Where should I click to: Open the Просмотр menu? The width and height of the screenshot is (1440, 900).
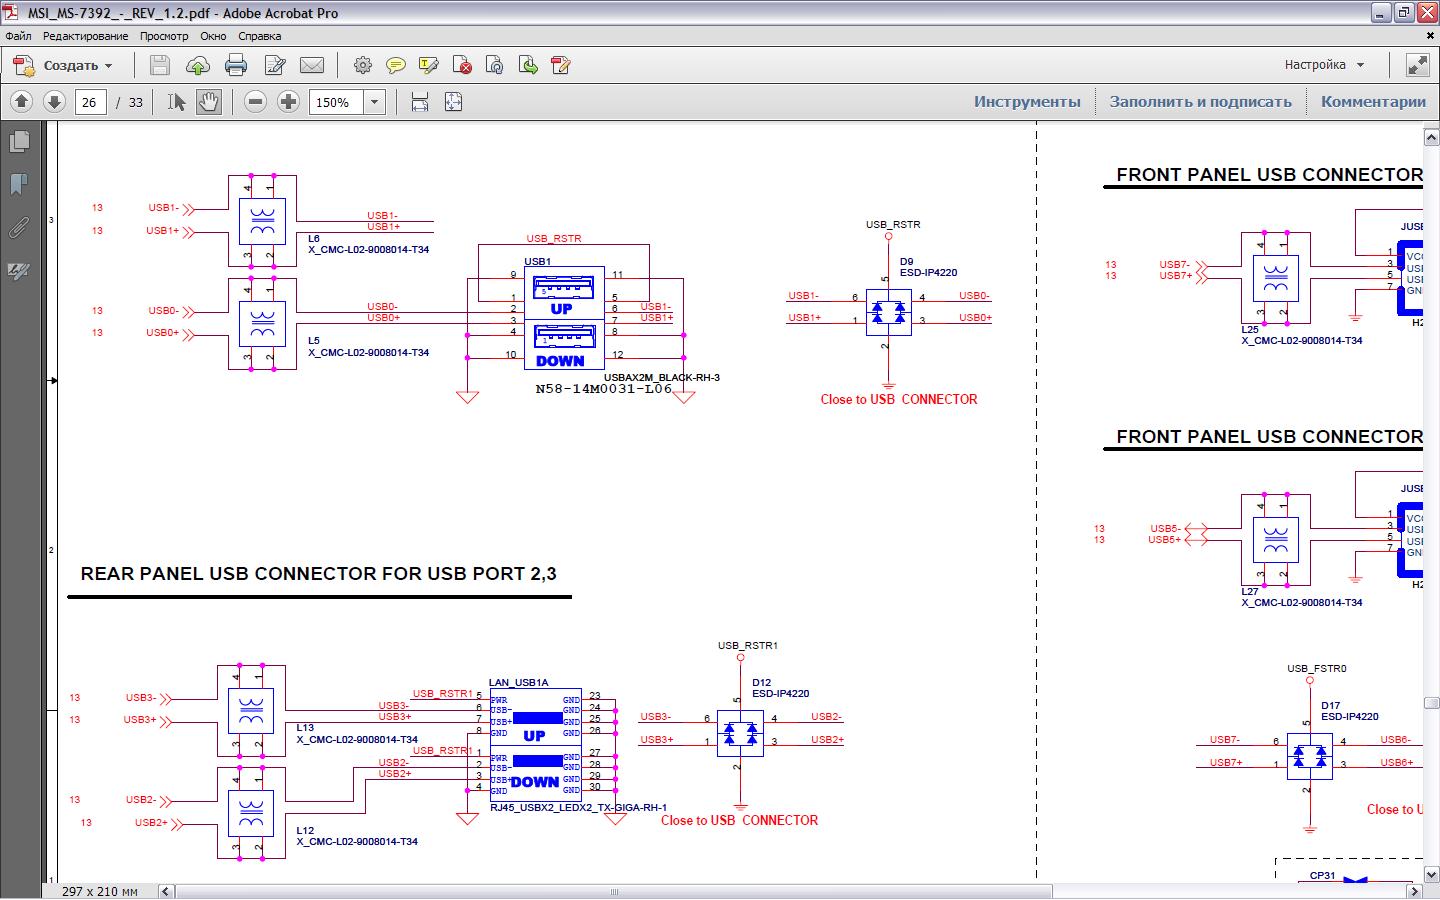coord(164,36)
